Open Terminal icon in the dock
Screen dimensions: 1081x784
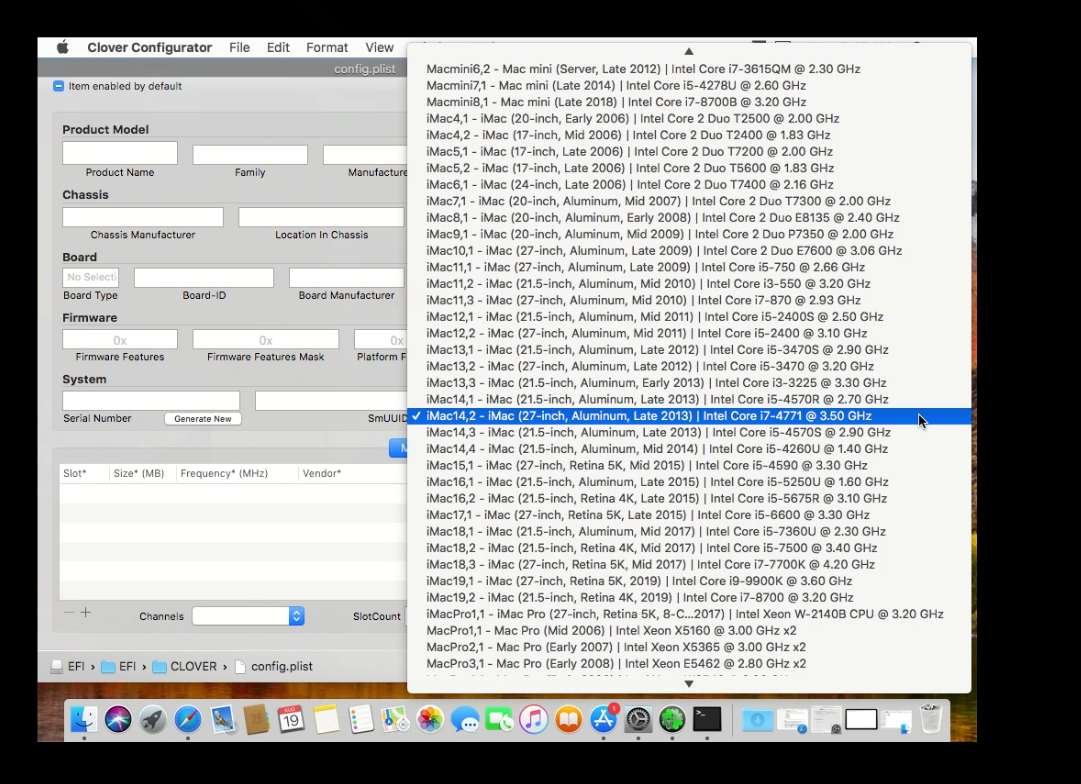coord(707,719)
